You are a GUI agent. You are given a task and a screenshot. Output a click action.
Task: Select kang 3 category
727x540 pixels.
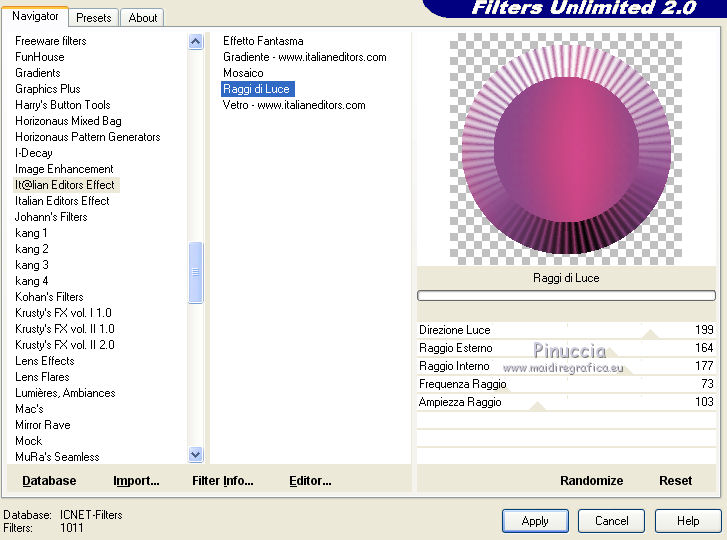point(32,265)
